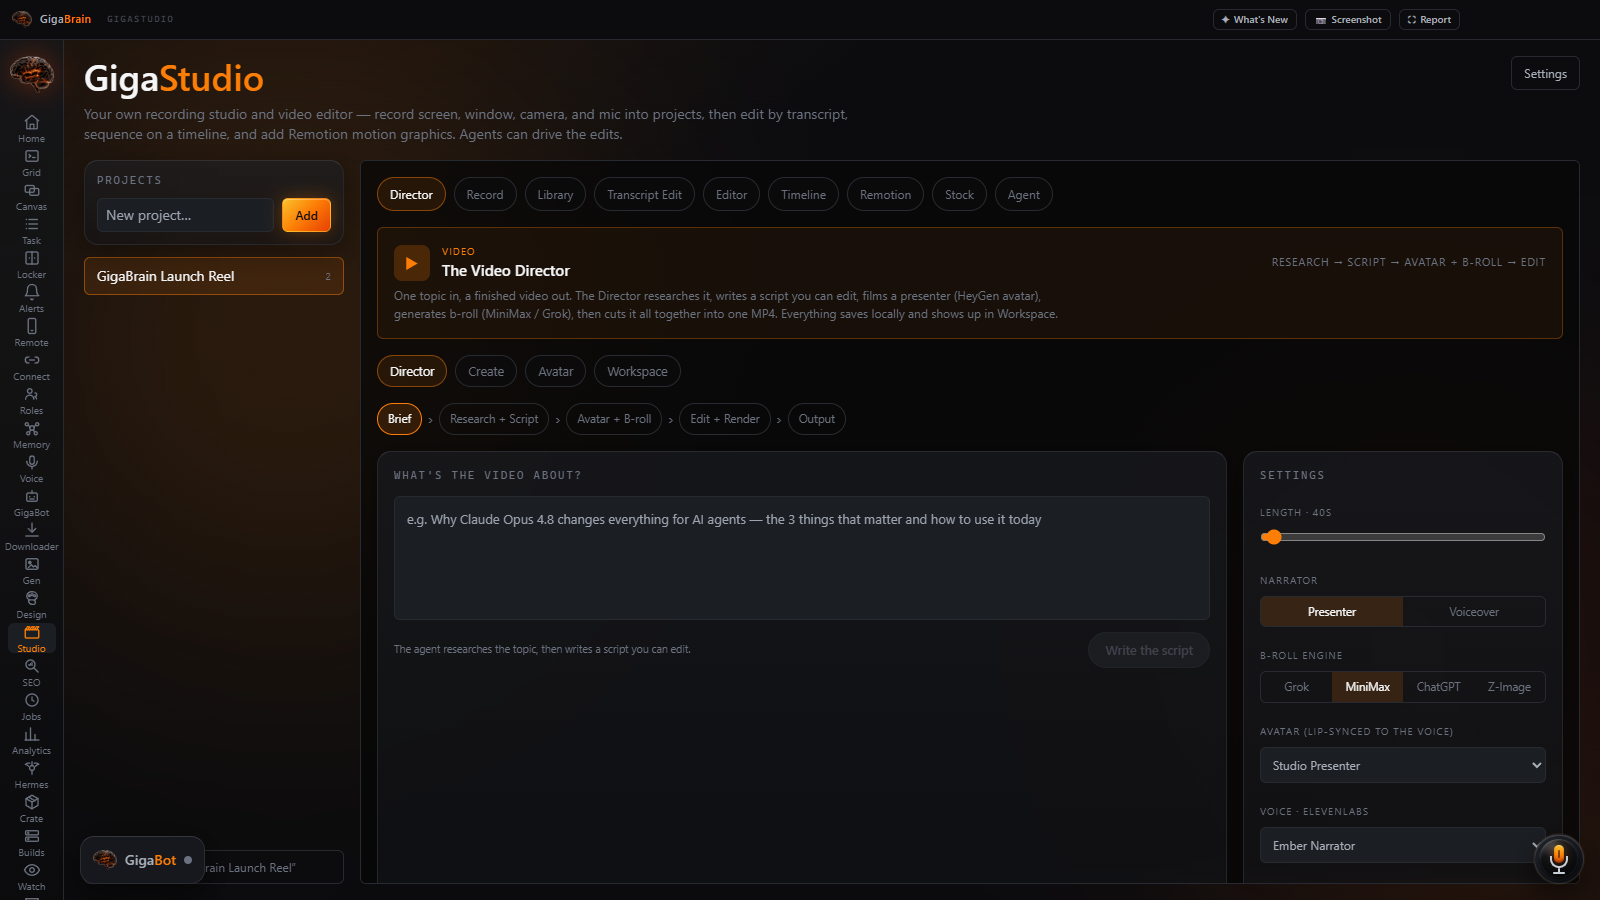Open Canvas in the sidebar
Image resolution: width=1600 pixels, height=900 pixels.
click(31, 196)
